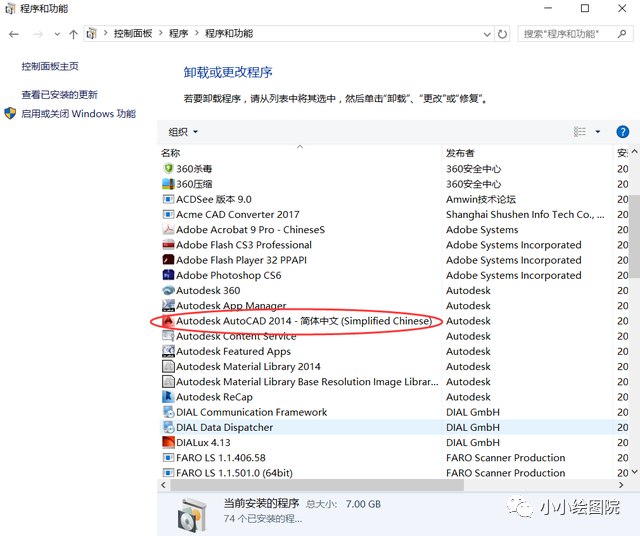Click the FARO LS 1.1.406.58 icon
Viewport: 640px width, 536px height.
click(168, 458)
